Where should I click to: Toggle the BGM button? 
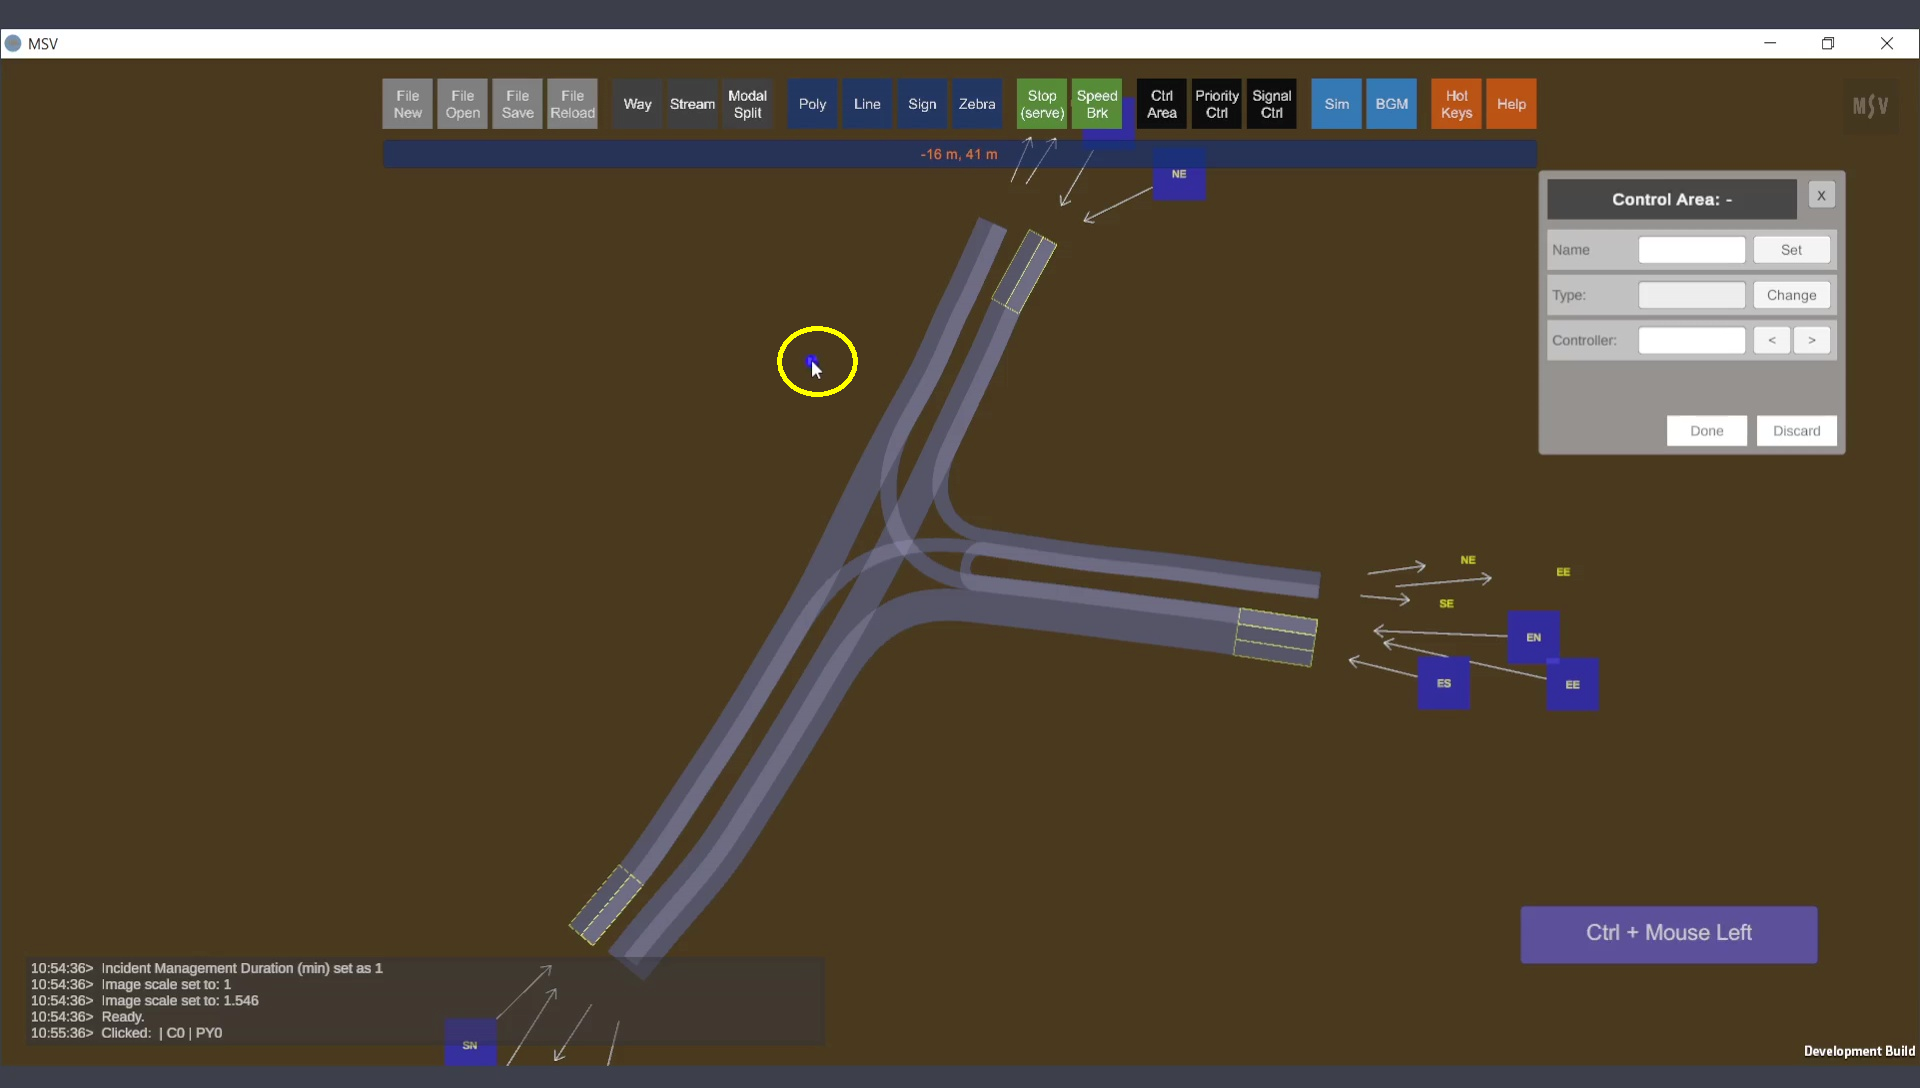pyautogui.click(x=1391, y=104)
